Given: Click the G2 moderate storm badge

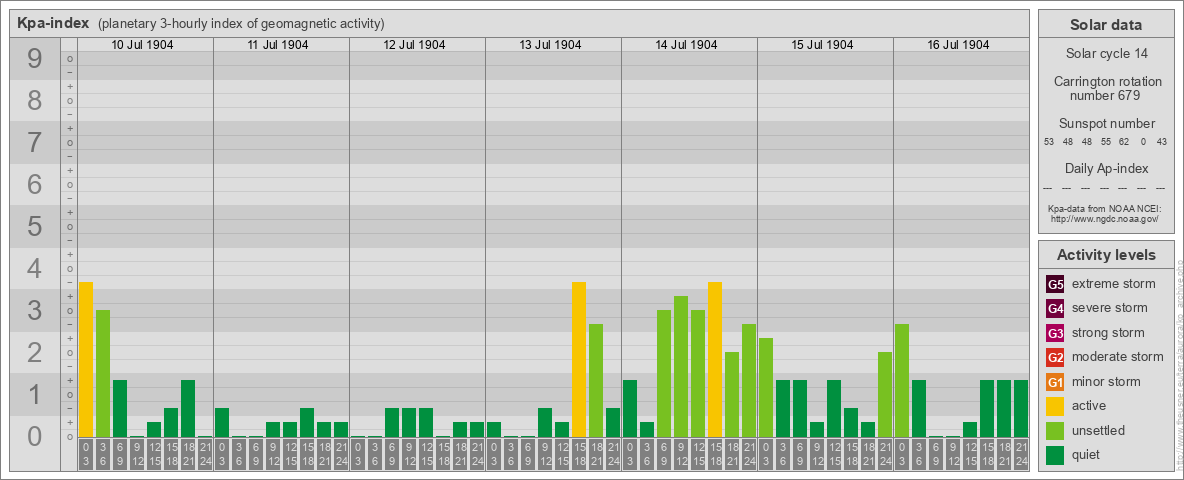Looking at the screenshot, I should coord(1055,357).
